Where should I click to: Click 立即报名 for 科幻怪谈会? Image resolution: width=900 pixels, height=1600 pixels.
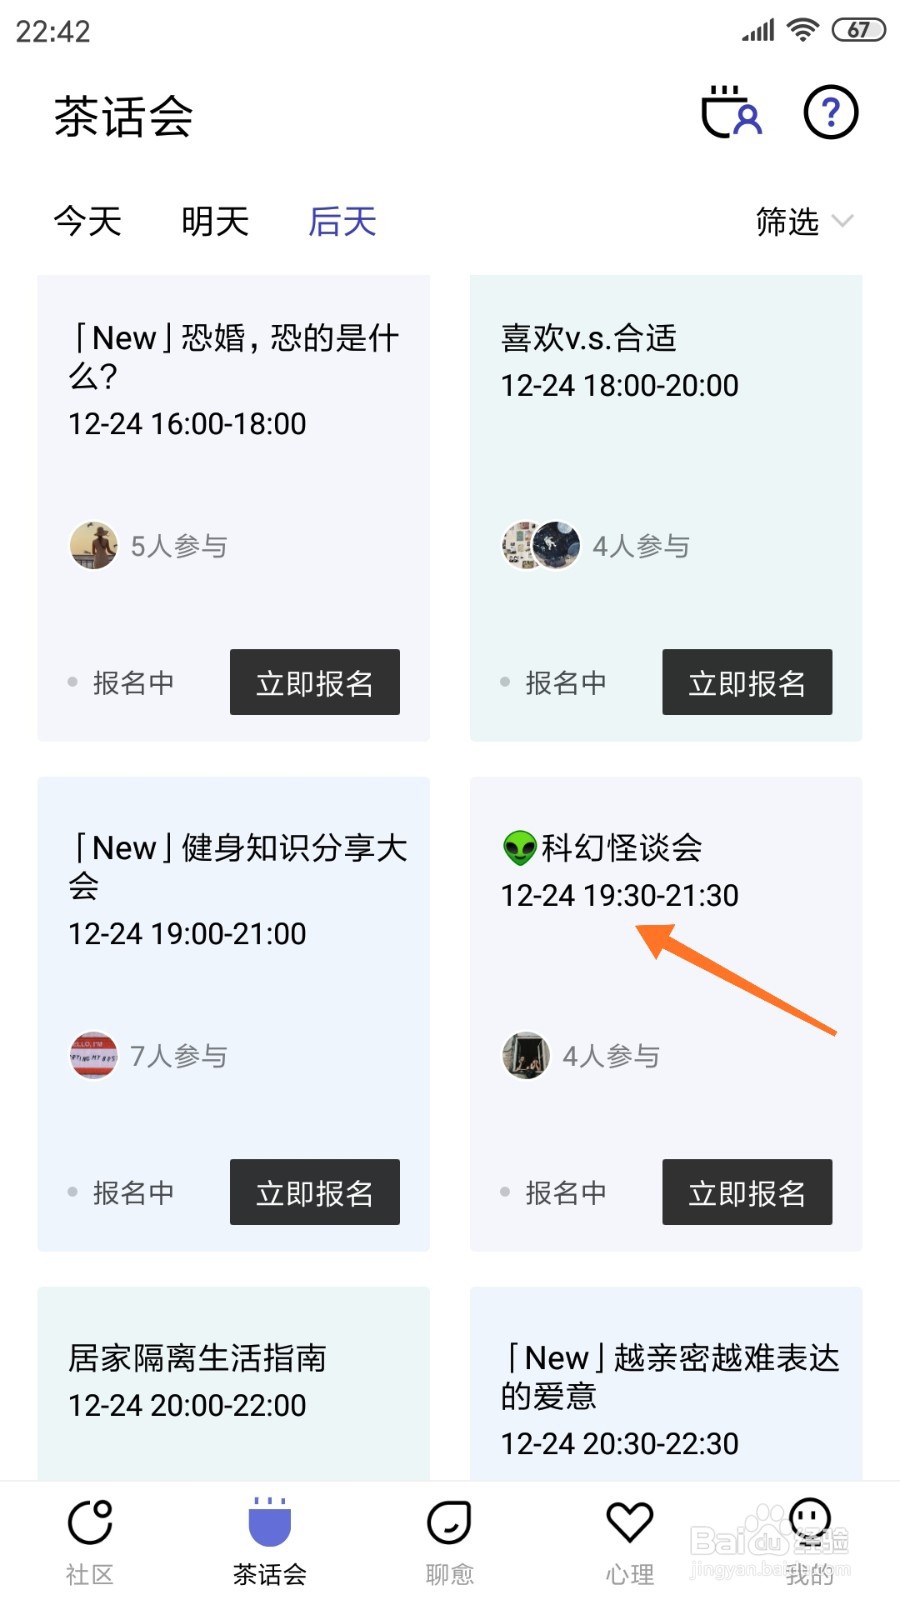(x=747, y=1192)
